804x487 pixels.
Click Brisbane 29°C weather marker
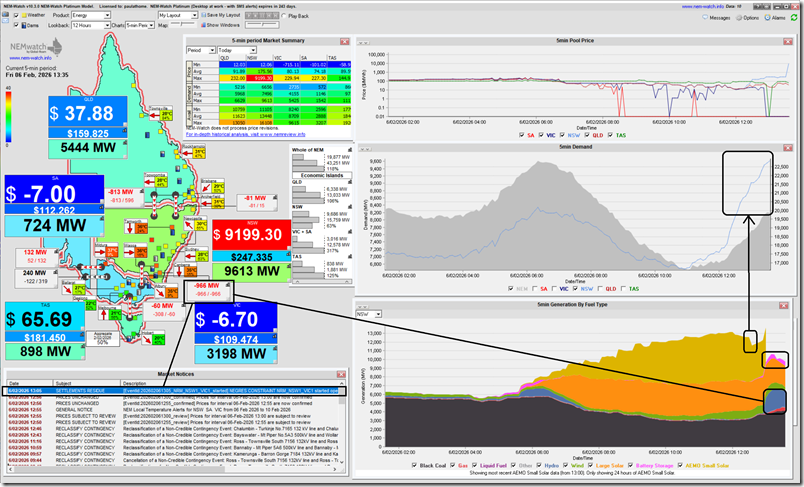point(213,186)
